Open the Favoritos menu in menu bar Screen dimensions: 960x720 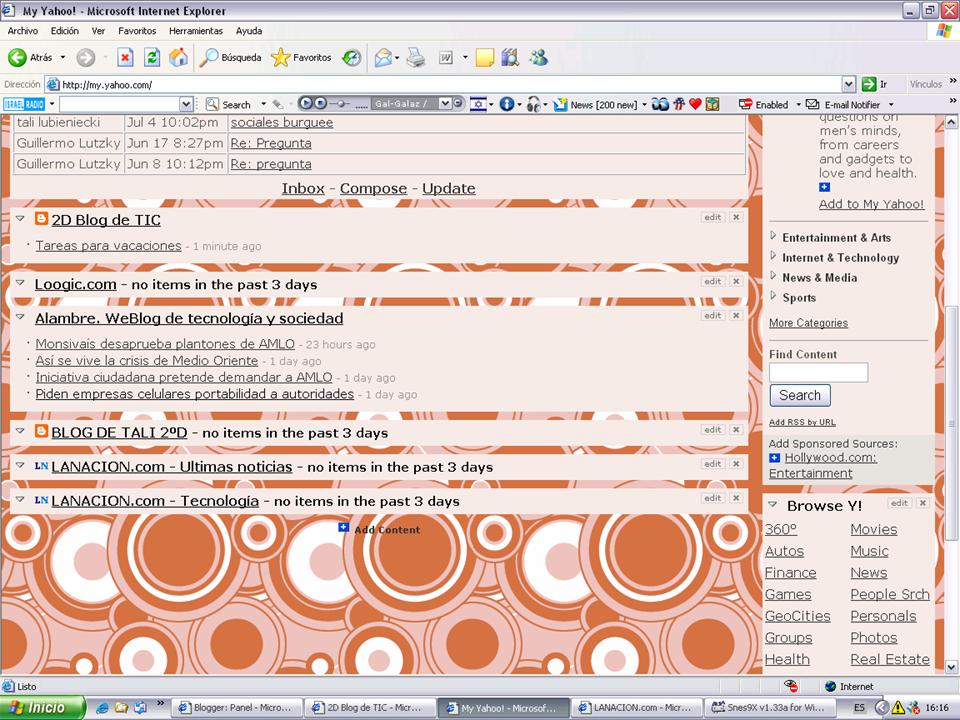[x=137, y=31]
